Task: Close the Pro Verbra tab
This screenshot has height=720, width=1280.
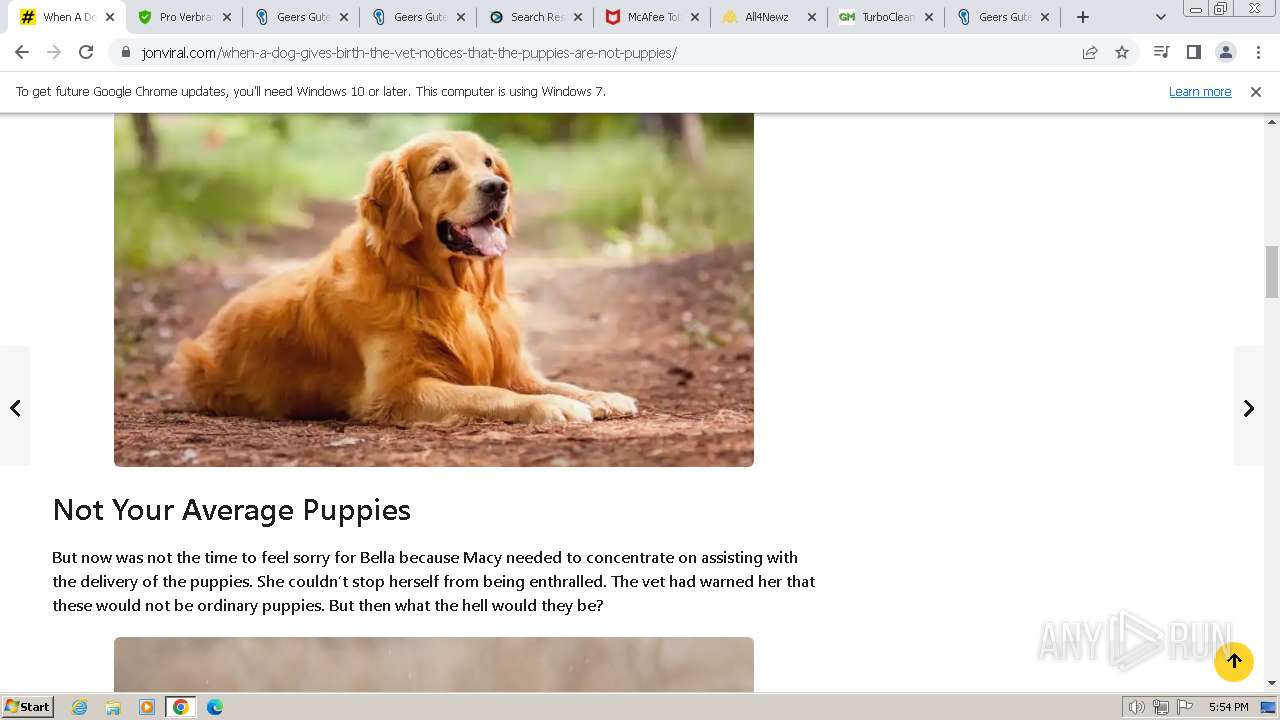Action: (x=227, y=17)
